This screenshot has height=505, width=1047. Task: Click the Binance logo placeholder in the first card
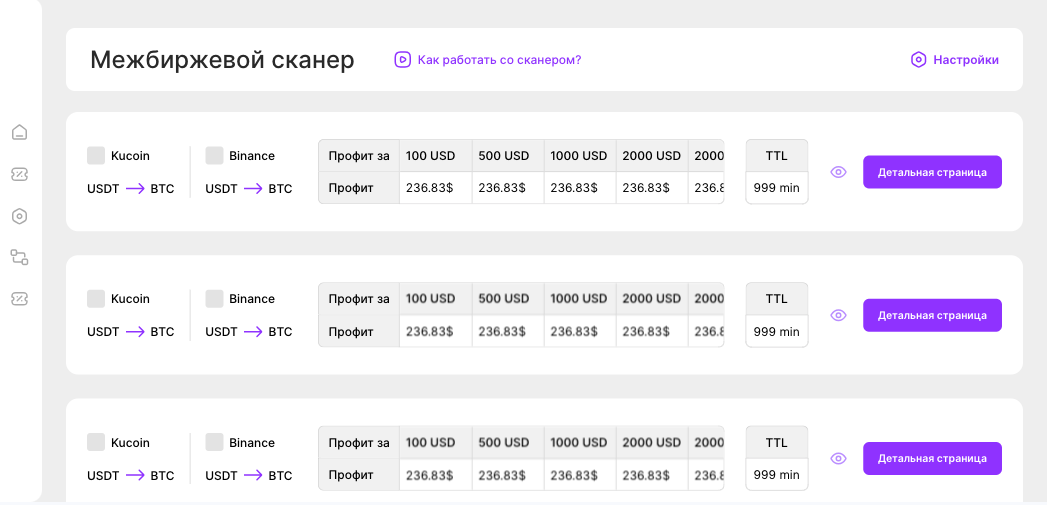click(x=214, y=156)
